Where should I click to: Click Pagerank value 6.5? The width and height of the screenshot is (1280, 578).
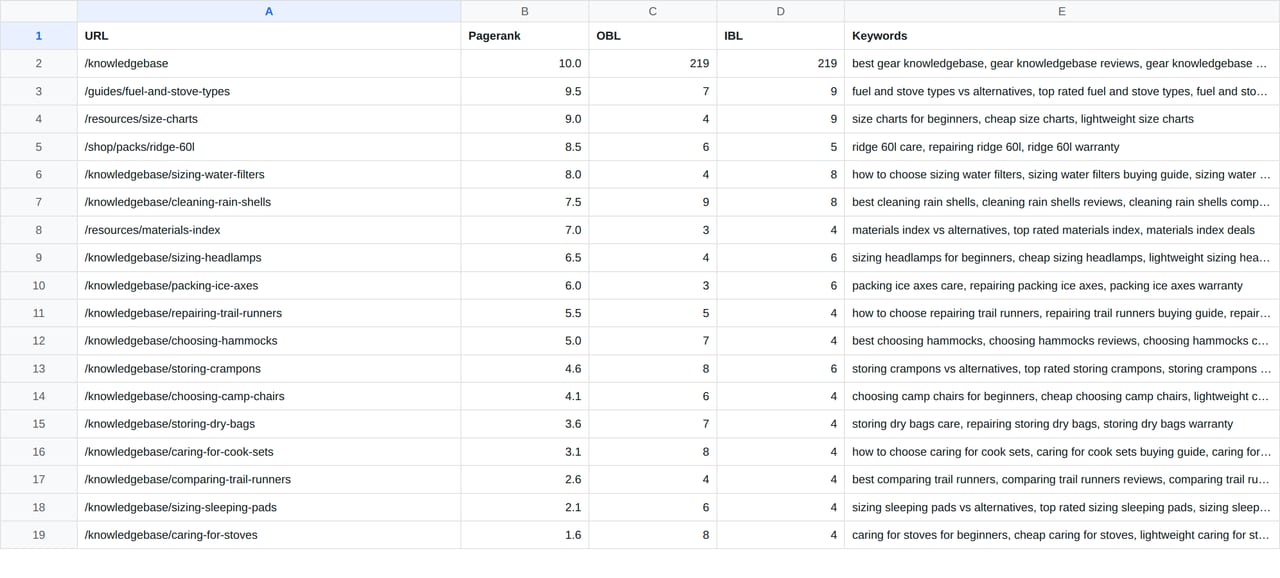(525, 258)
